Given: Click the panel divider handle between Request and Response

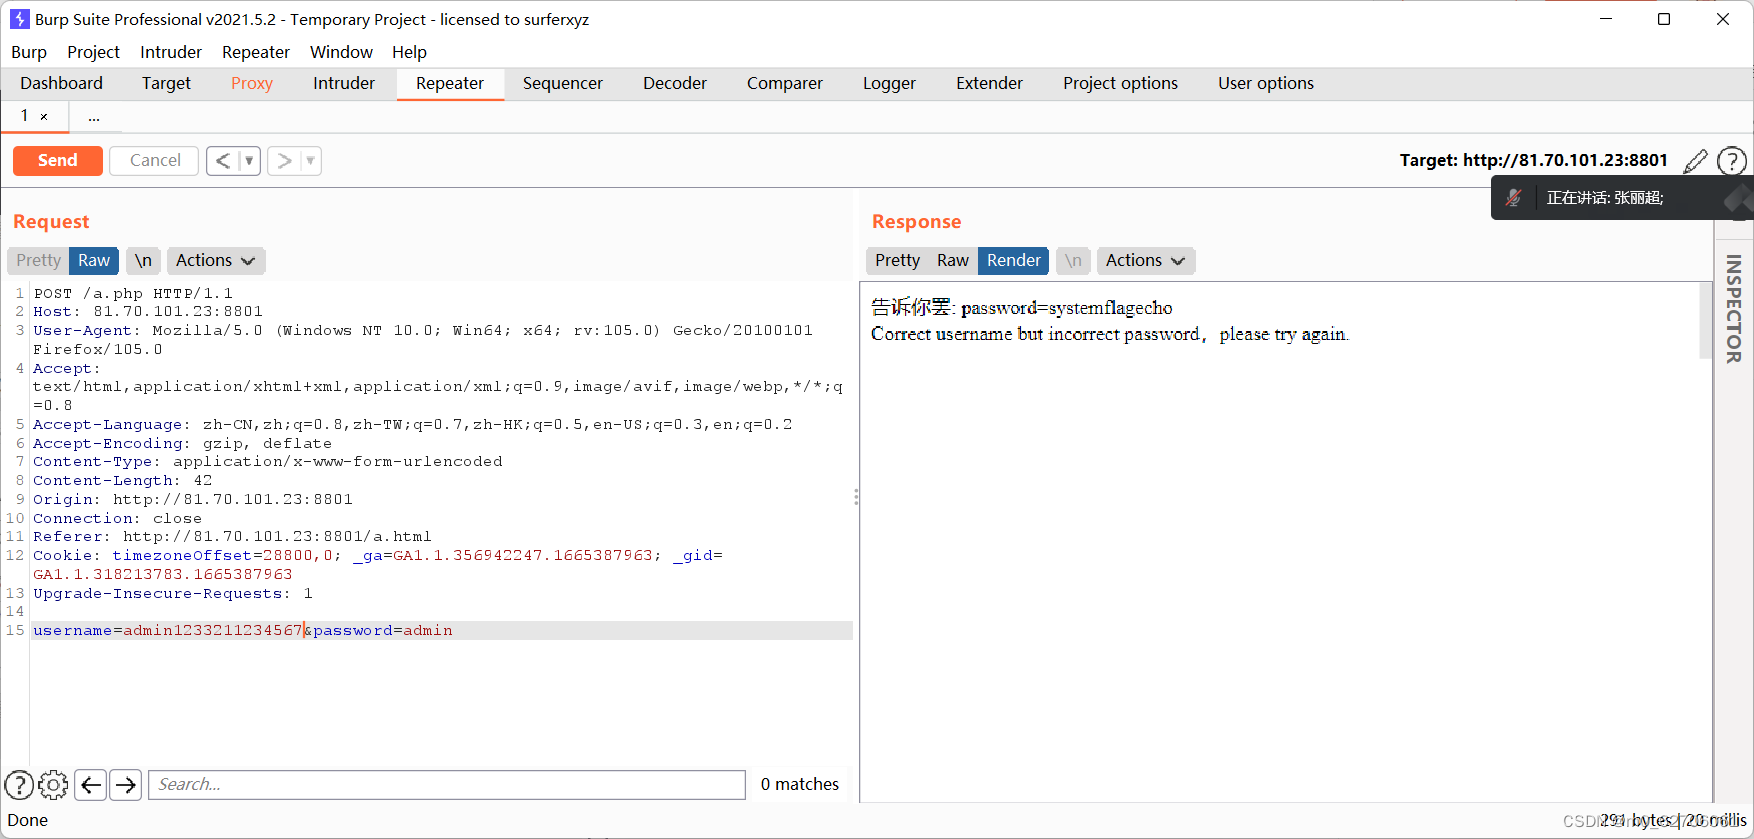Looking at the screenshot, I should (x=856, y=497).
